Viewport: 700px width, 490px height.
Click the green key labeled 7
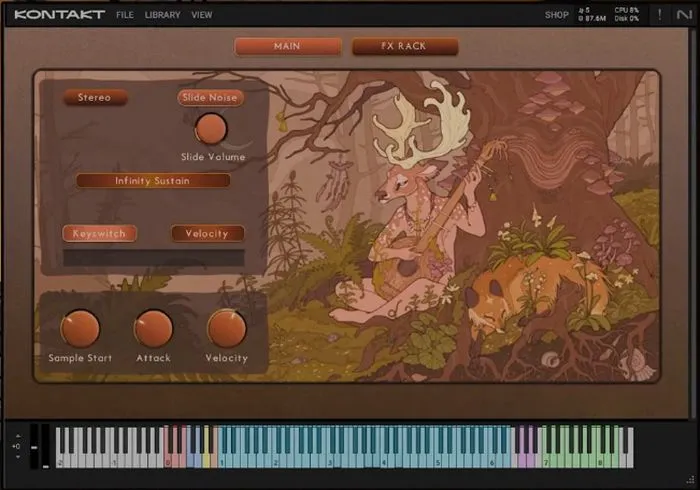pyautogui.click(x=546, y=461)
